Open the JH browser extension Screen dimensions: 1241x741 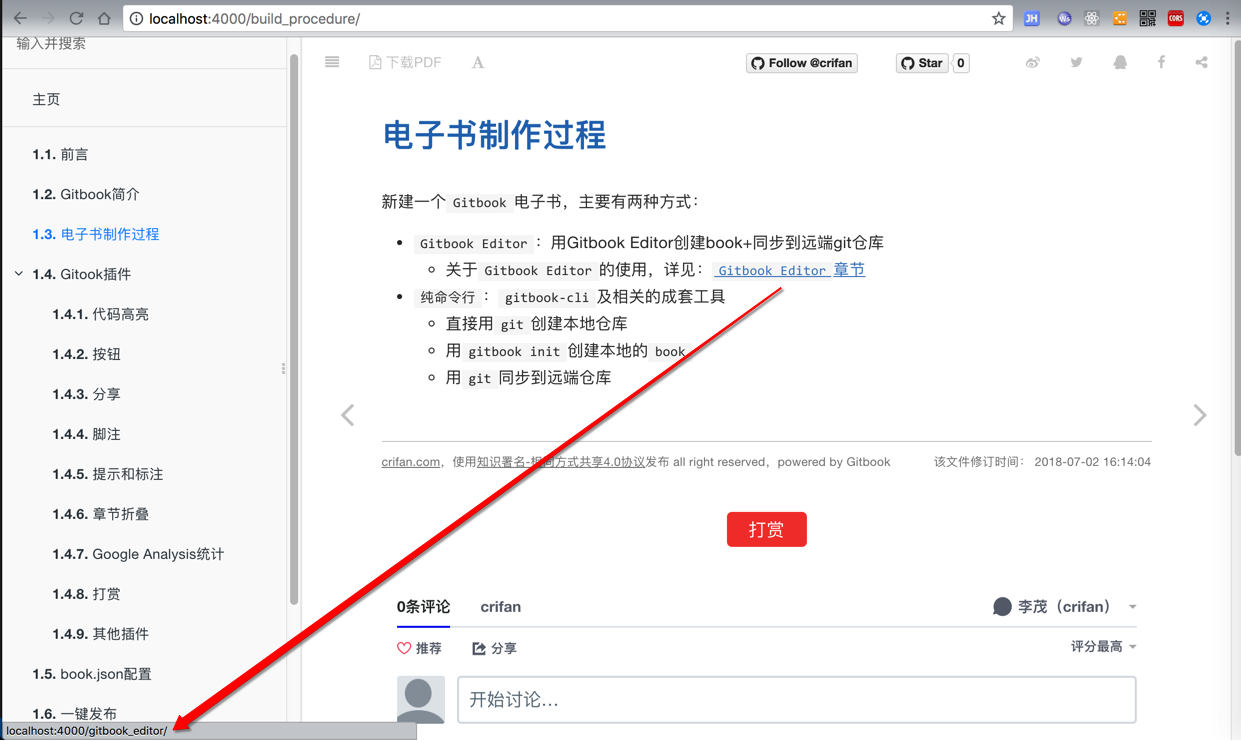tap(1032, 18)
